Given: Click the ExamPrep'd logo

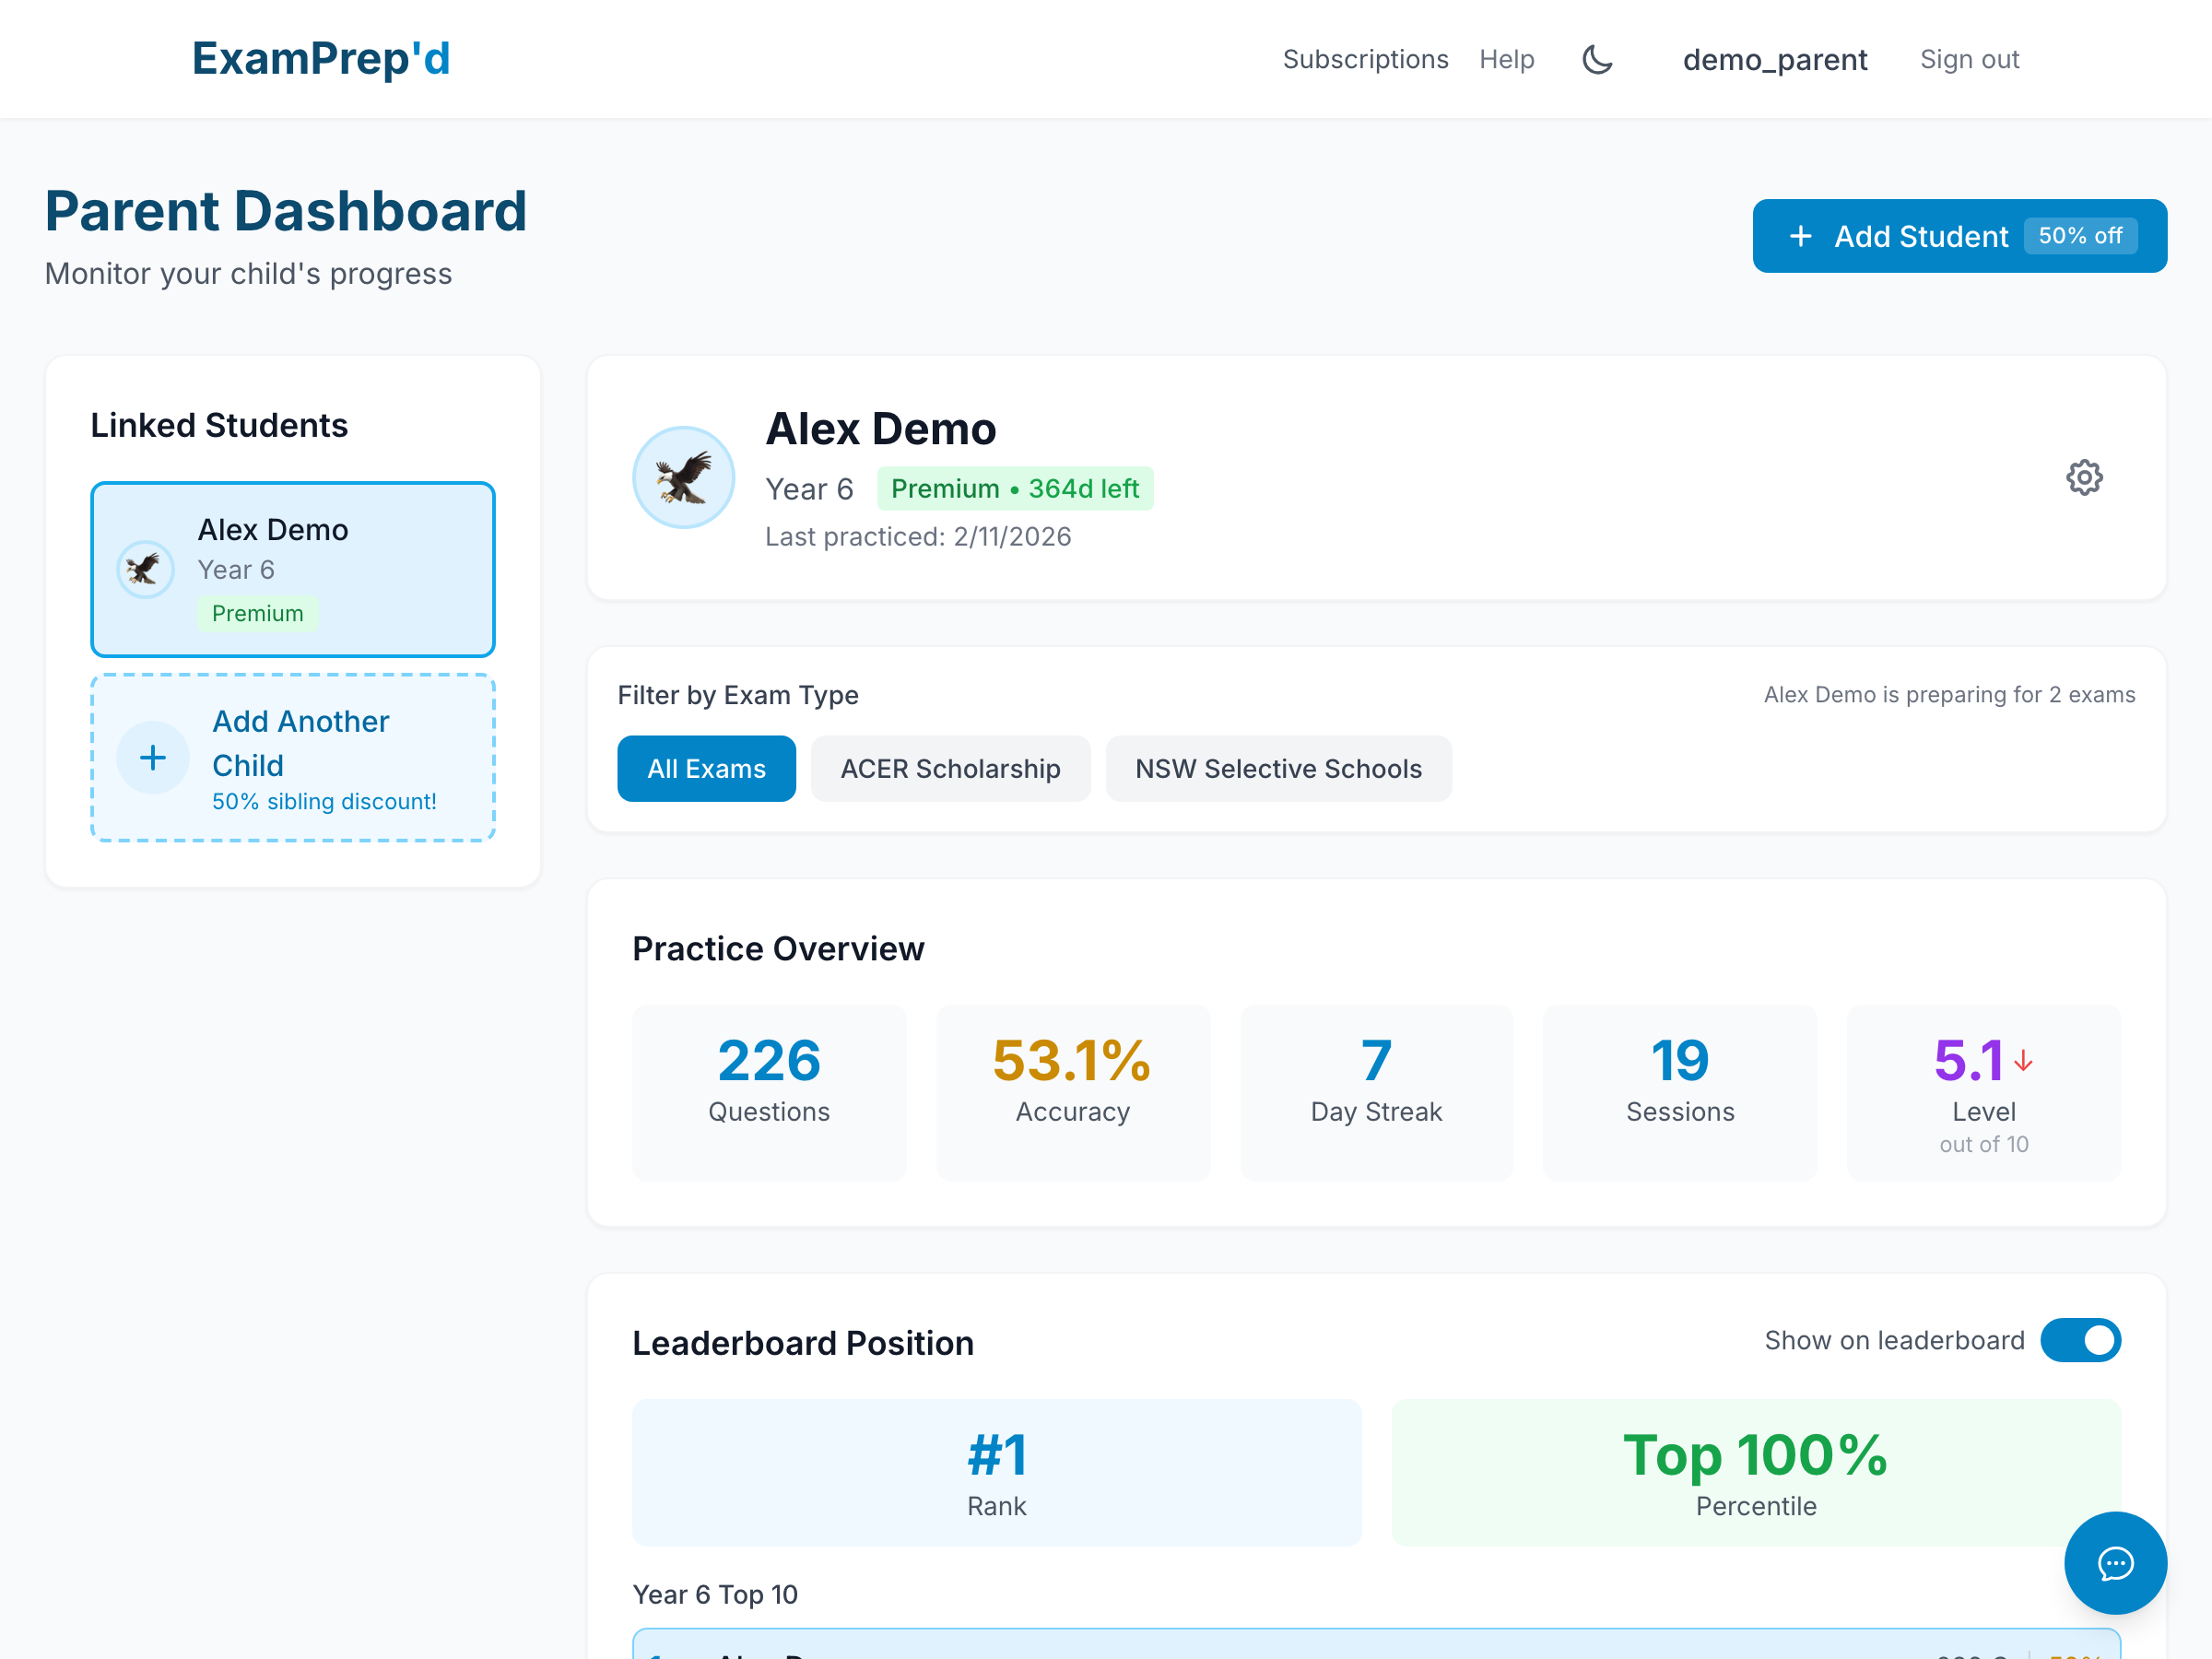Looking at the screenshot, I should coord(321,59).
